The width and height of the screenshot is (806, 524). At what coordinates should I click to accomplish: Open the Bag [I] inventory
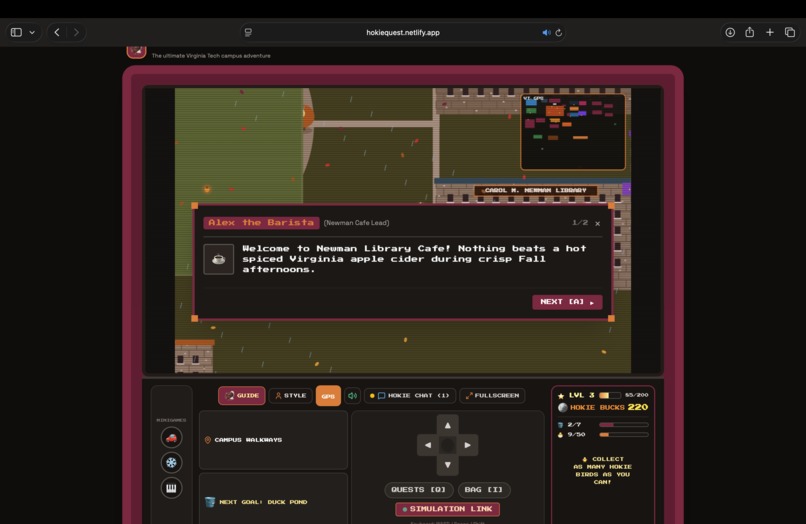pyautogui.click(x=484, y=490)
